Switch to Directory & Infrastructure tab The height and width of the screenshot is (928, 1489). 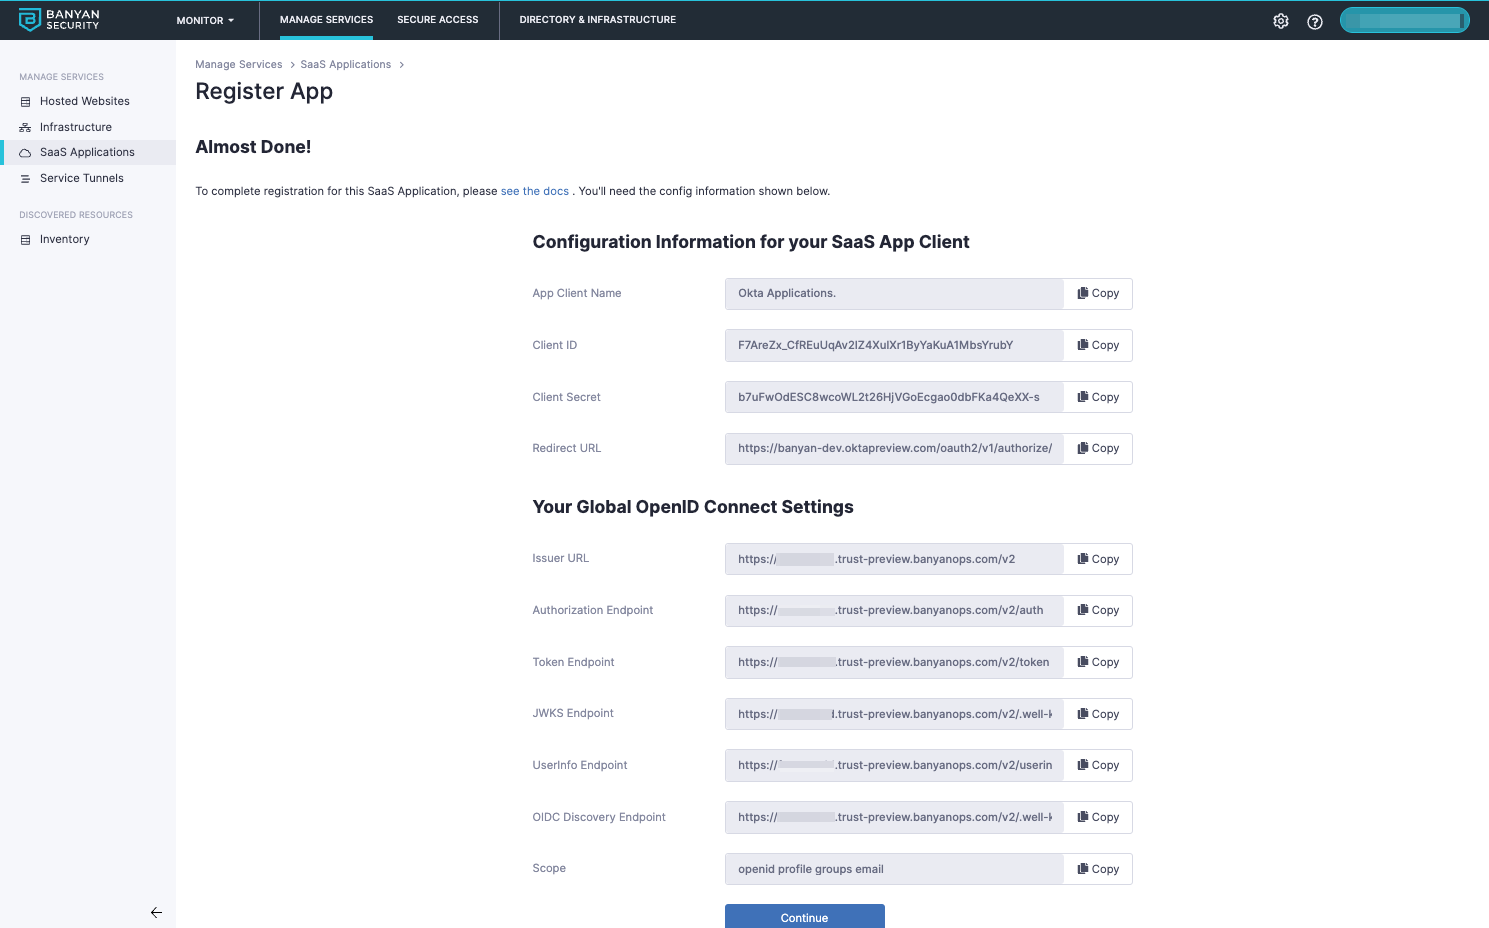click(x=597, y=20)
